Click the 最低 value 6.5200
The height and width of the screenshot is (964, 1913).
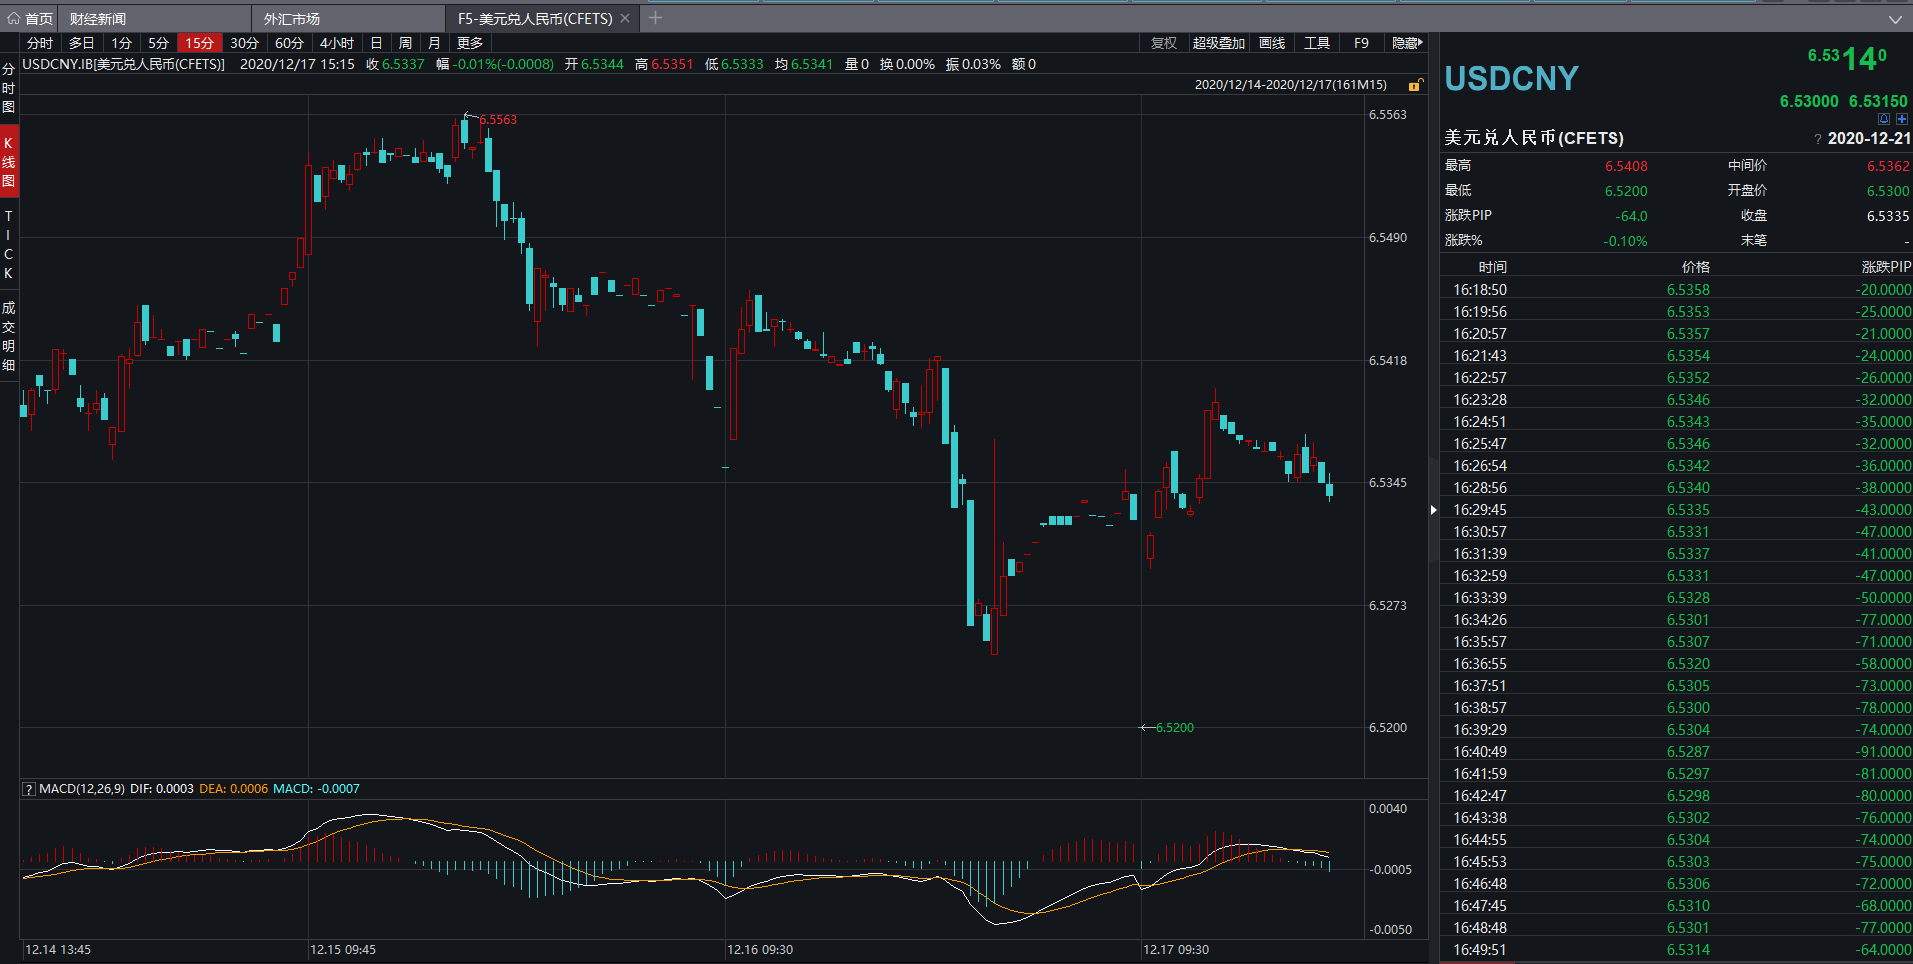[1626, 191]
